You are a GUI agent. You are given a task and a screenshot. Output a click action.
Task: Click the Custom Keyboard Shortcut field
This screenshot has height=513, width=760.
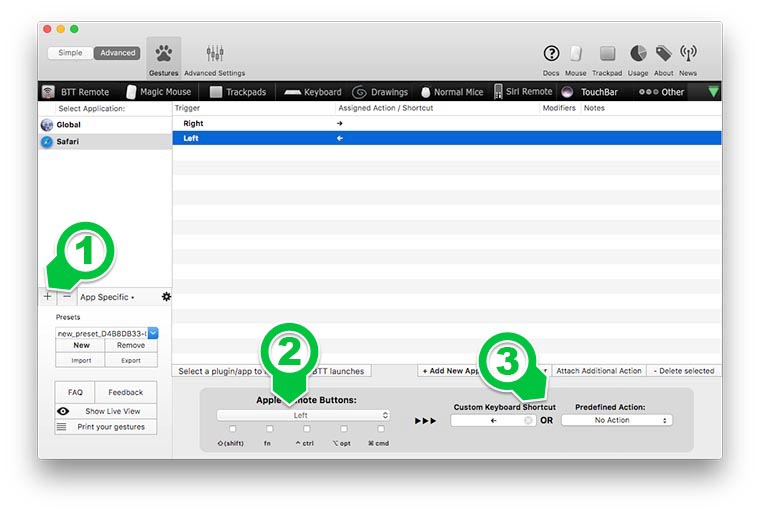(493, 420)
